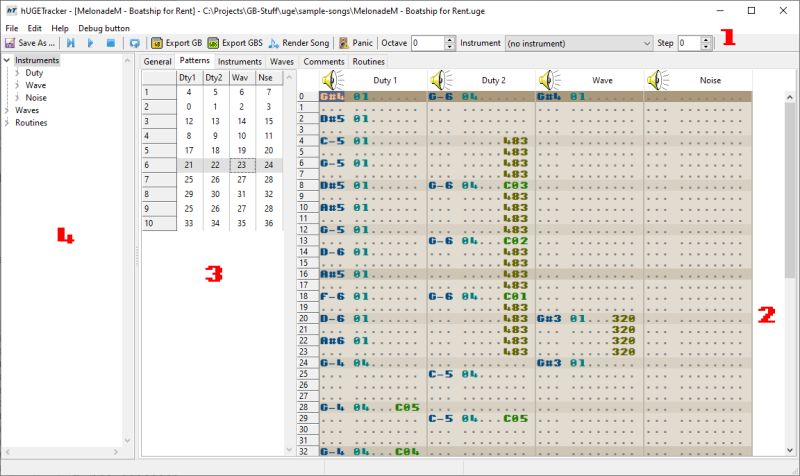Click the Dty1 column header

click(189, 78)
